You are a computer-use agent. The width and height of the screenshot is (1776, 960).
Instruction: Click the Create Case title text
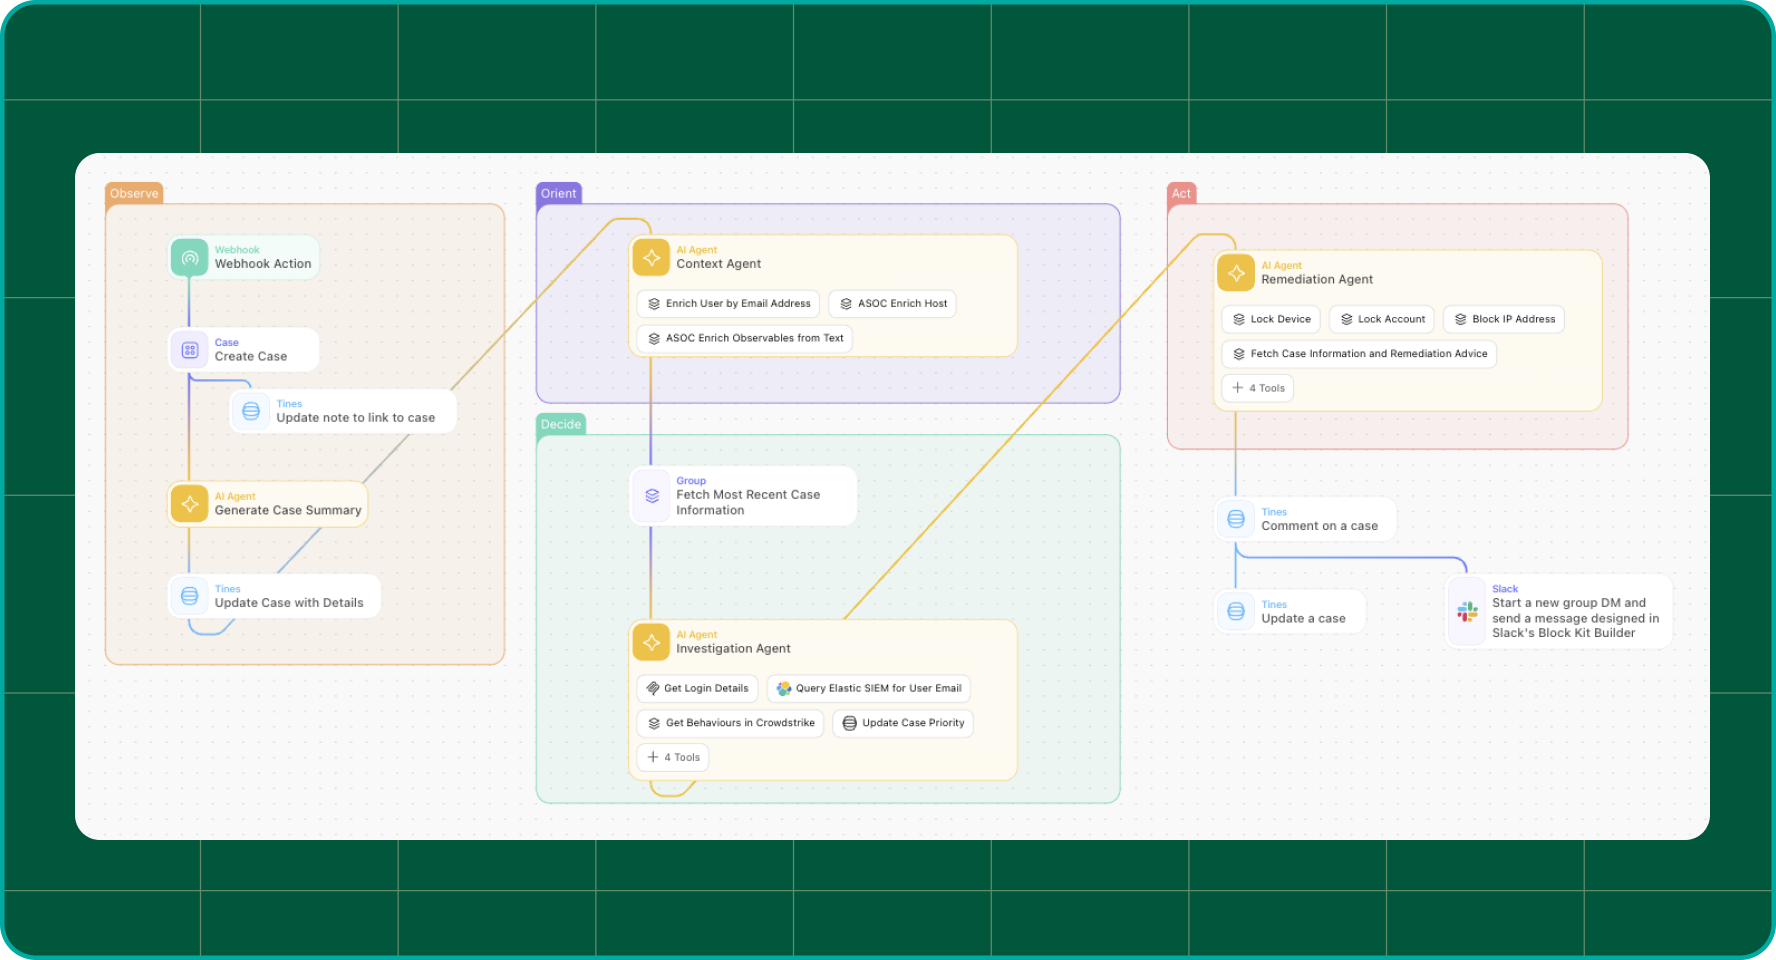[x=251, y=357]
